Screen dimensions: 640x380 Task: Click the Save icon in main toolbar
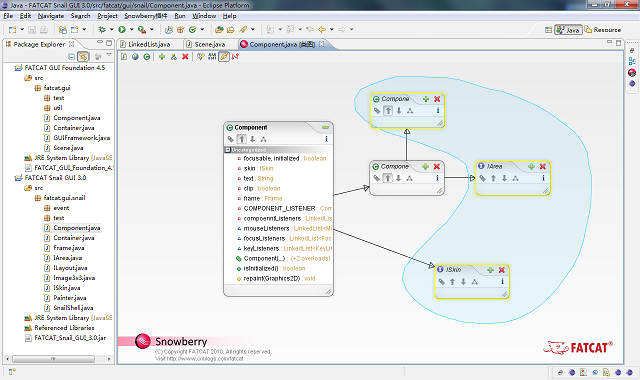pyautogui.click(x=32, y=29)
